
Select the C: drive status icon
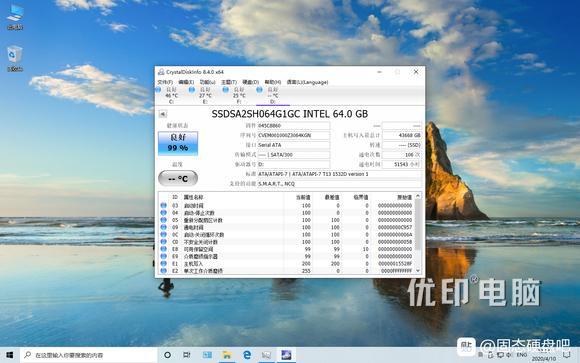tap(158, 90)
